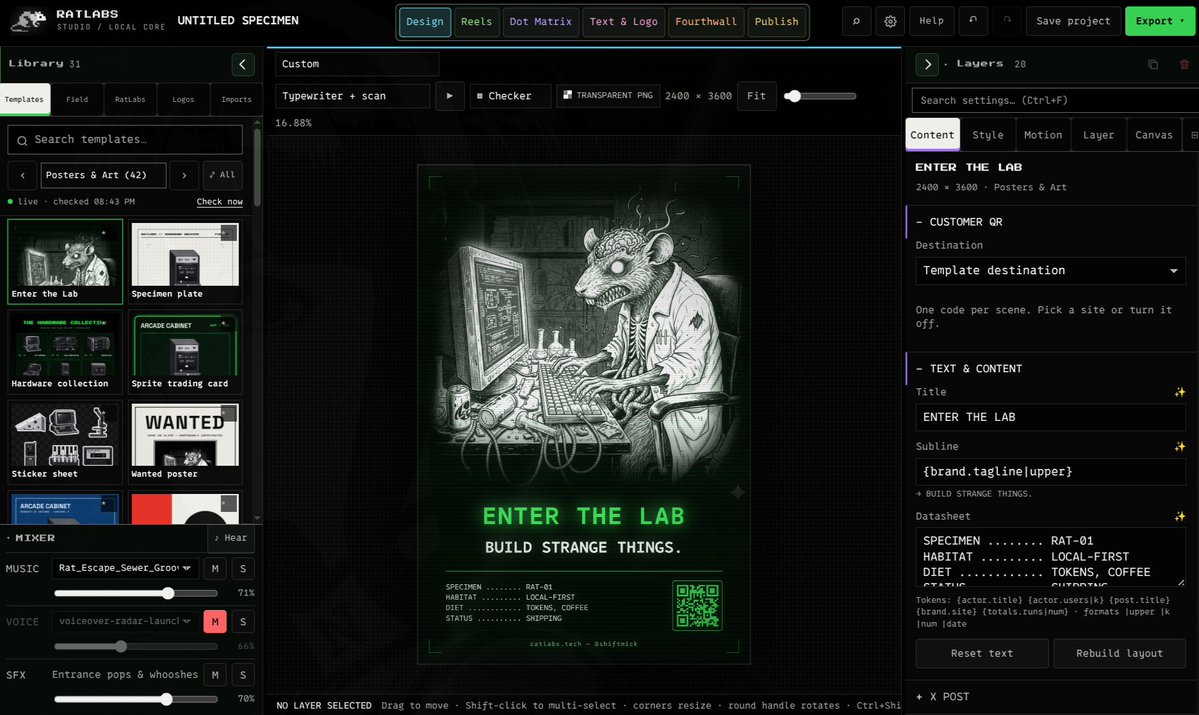Solo the MUSIC track
Image resolution: width=1199 pixels, height=715 pixels.
[x=243, y=568]
